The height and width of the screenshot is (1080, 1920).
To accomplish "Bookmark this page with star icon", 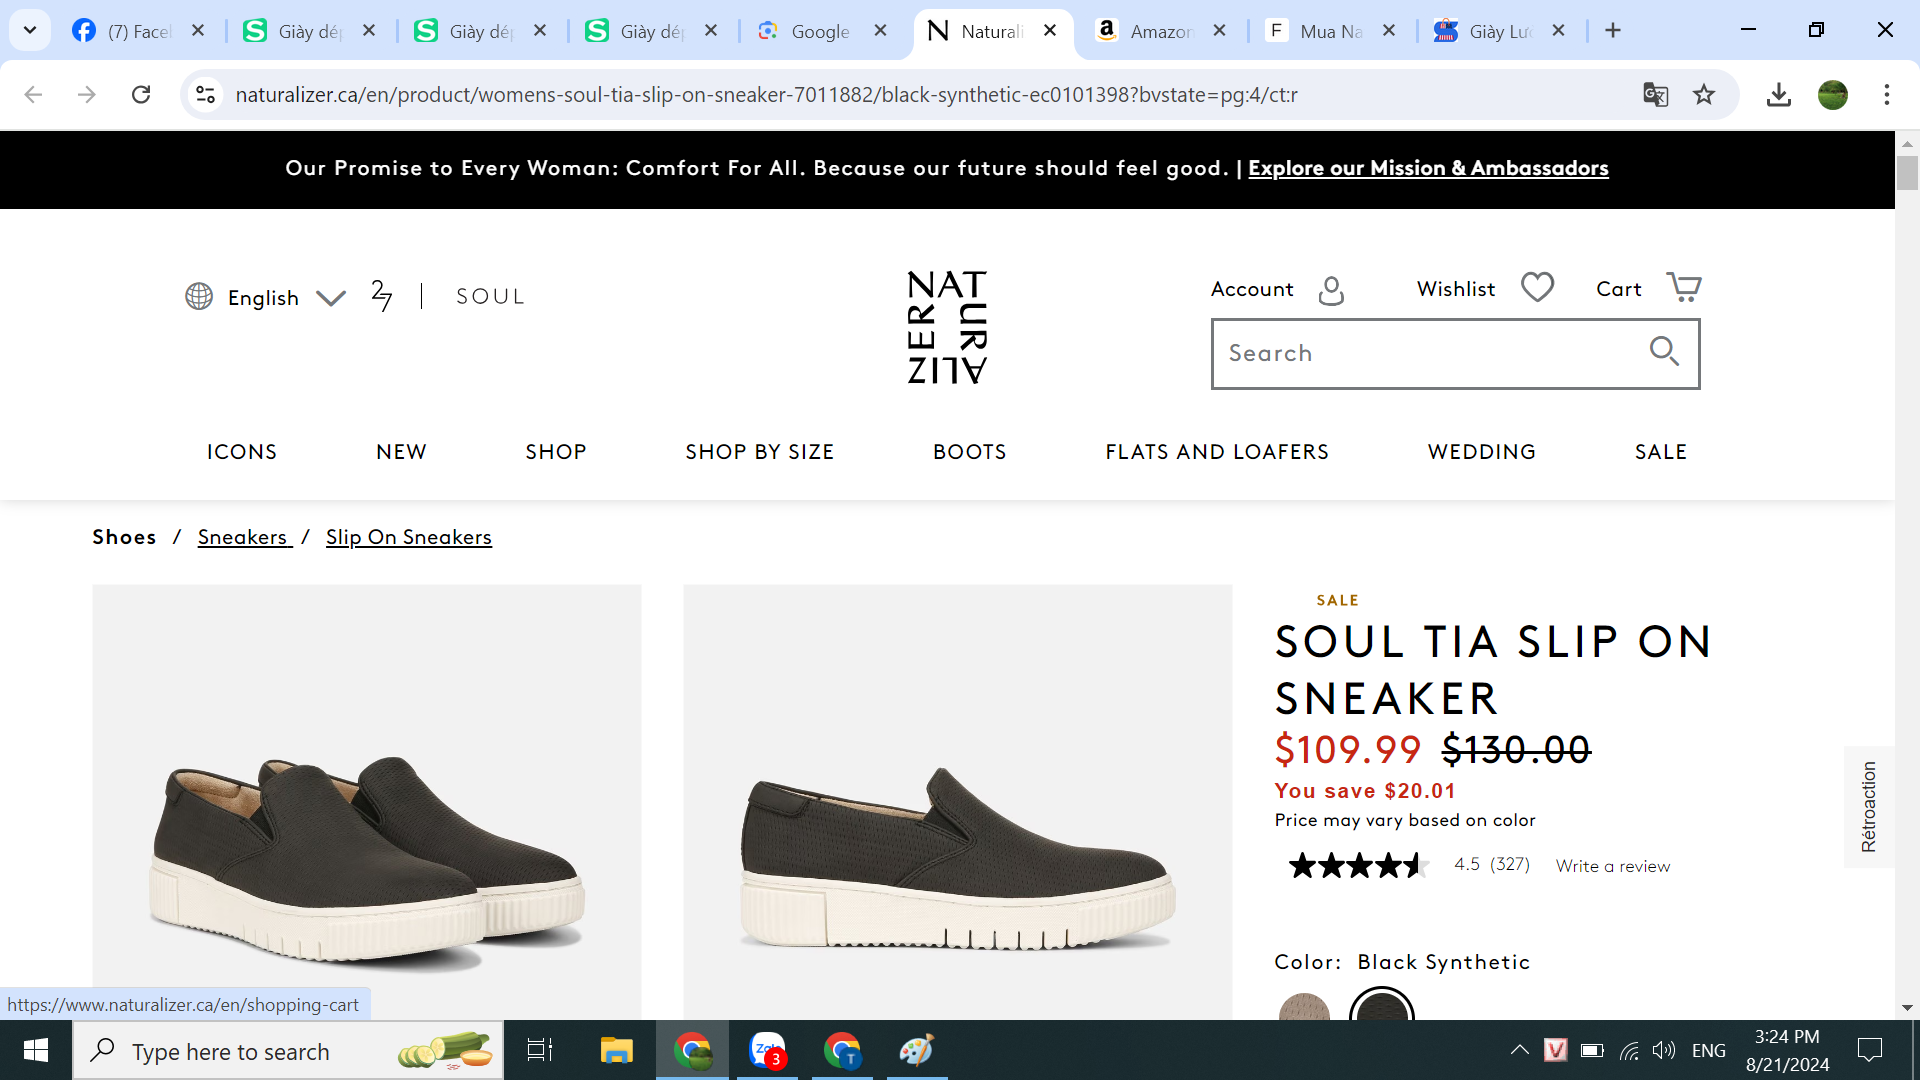I will pos(1704,95).
